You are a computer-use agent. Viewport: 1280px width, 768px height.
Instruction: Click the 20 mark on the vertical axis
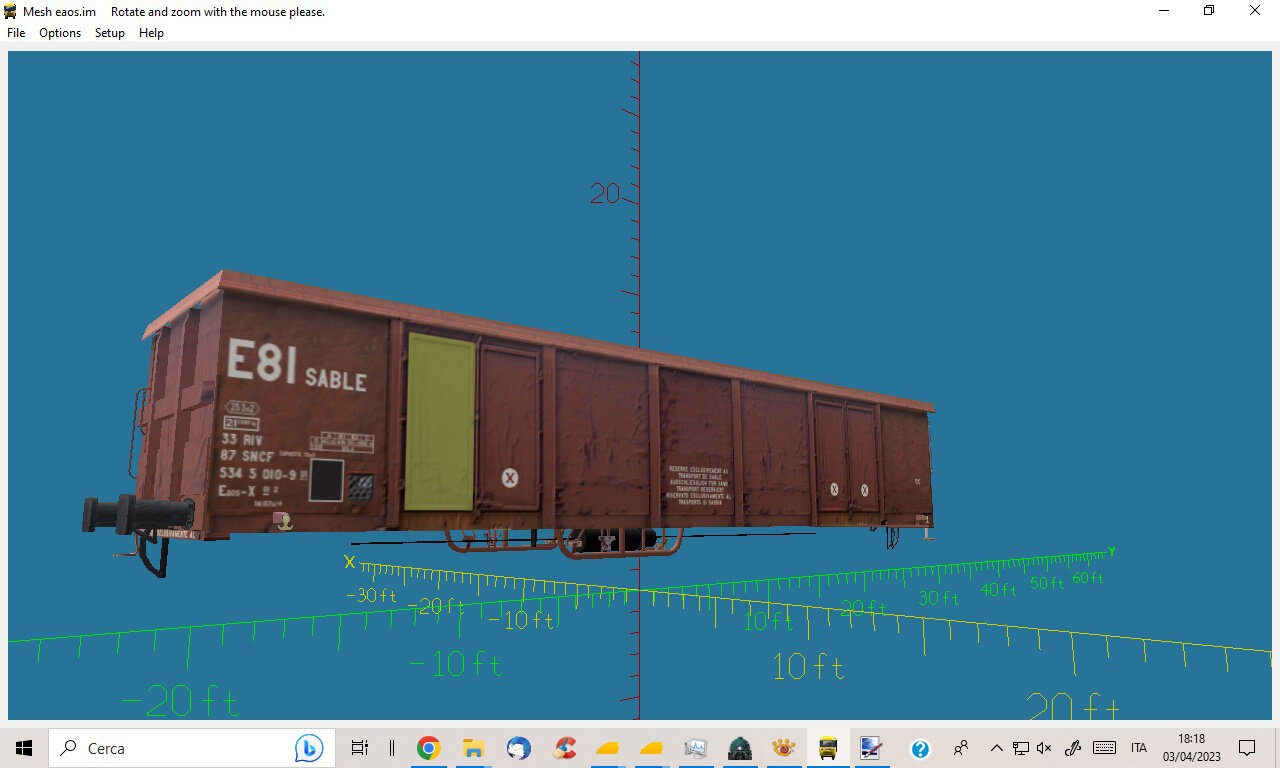click(x=605, y=194)
